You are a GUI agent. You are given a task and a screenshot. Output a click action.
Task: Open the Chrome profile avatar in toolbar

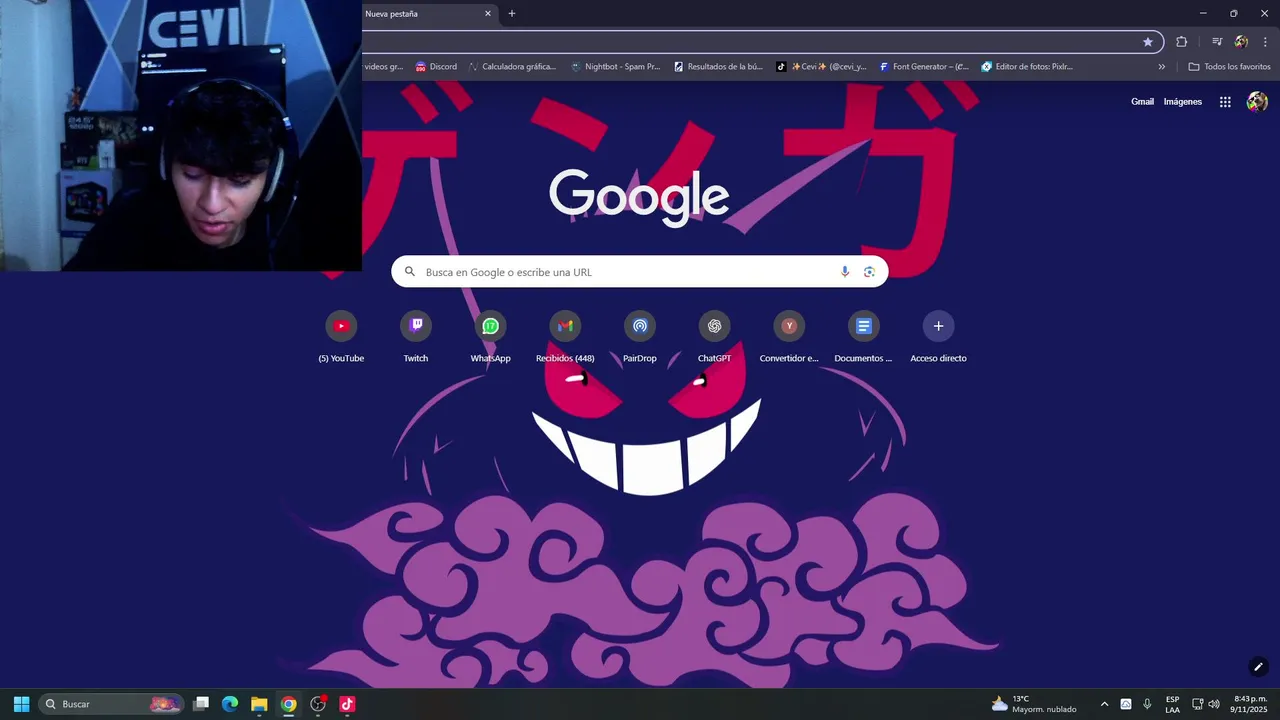click(x=1241, y=42)
